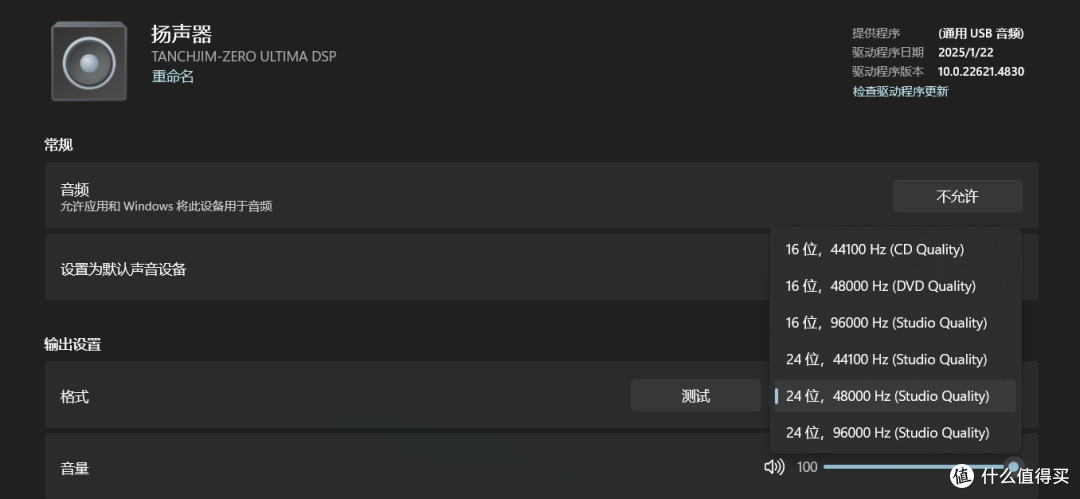Click the 不允许 audio button
The width and height of the screenshot is (1080, 499).
957,196
